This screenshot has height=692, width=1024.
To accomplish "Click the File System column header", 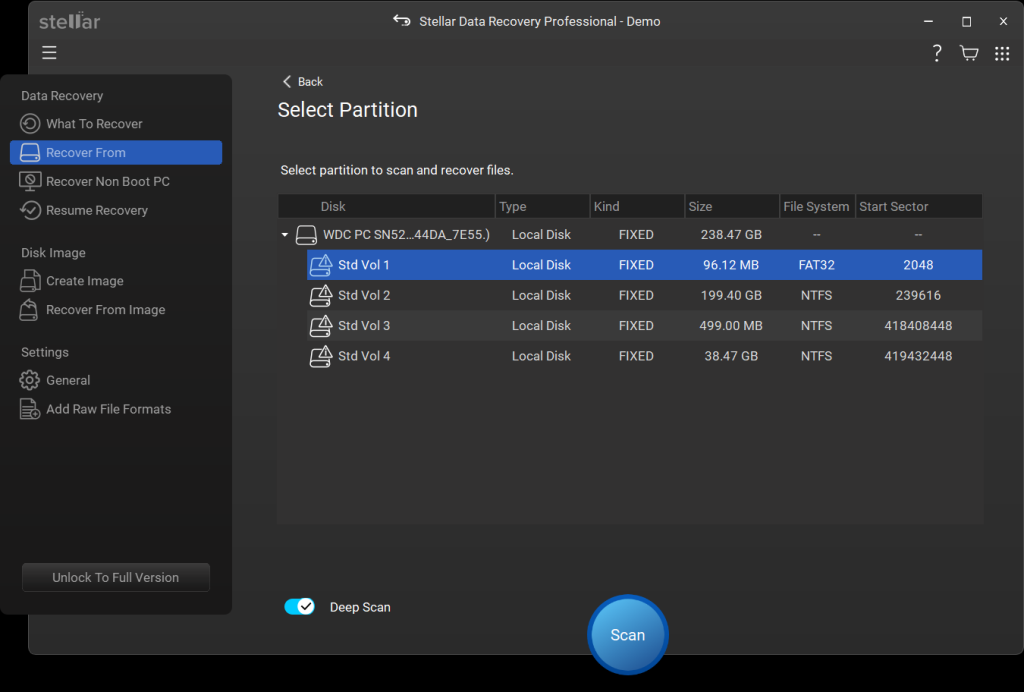I will pos(817,206).
